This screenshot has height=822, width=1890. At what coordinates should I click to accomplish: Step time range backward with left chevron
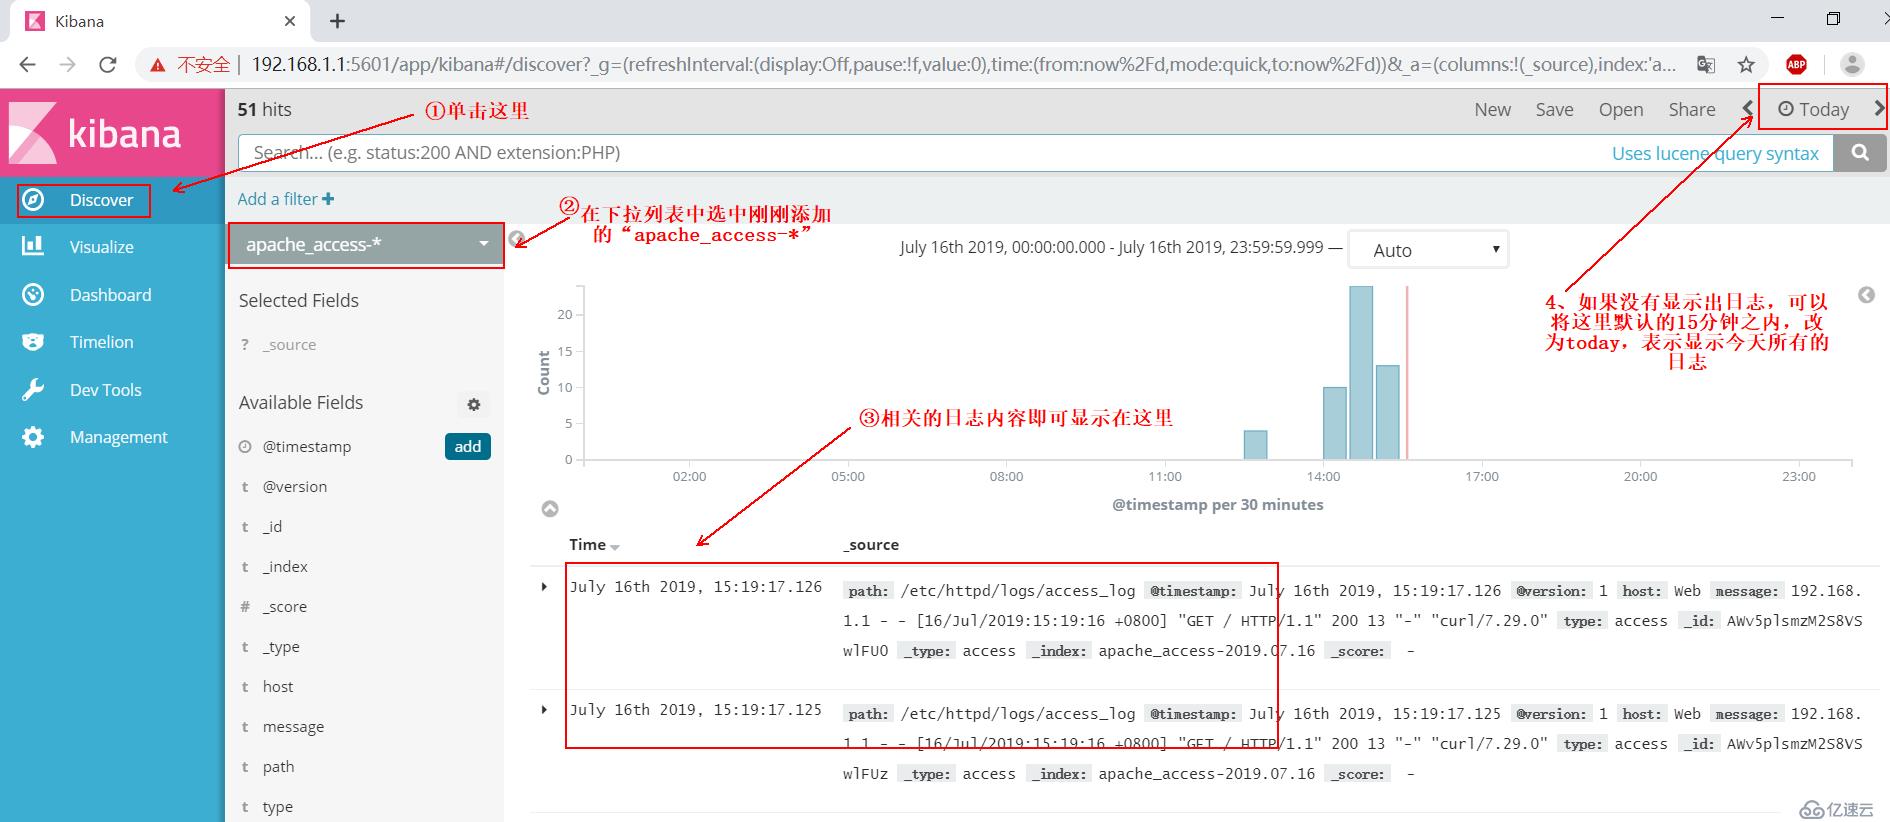pyautogui.click(x=1748, y=108)
